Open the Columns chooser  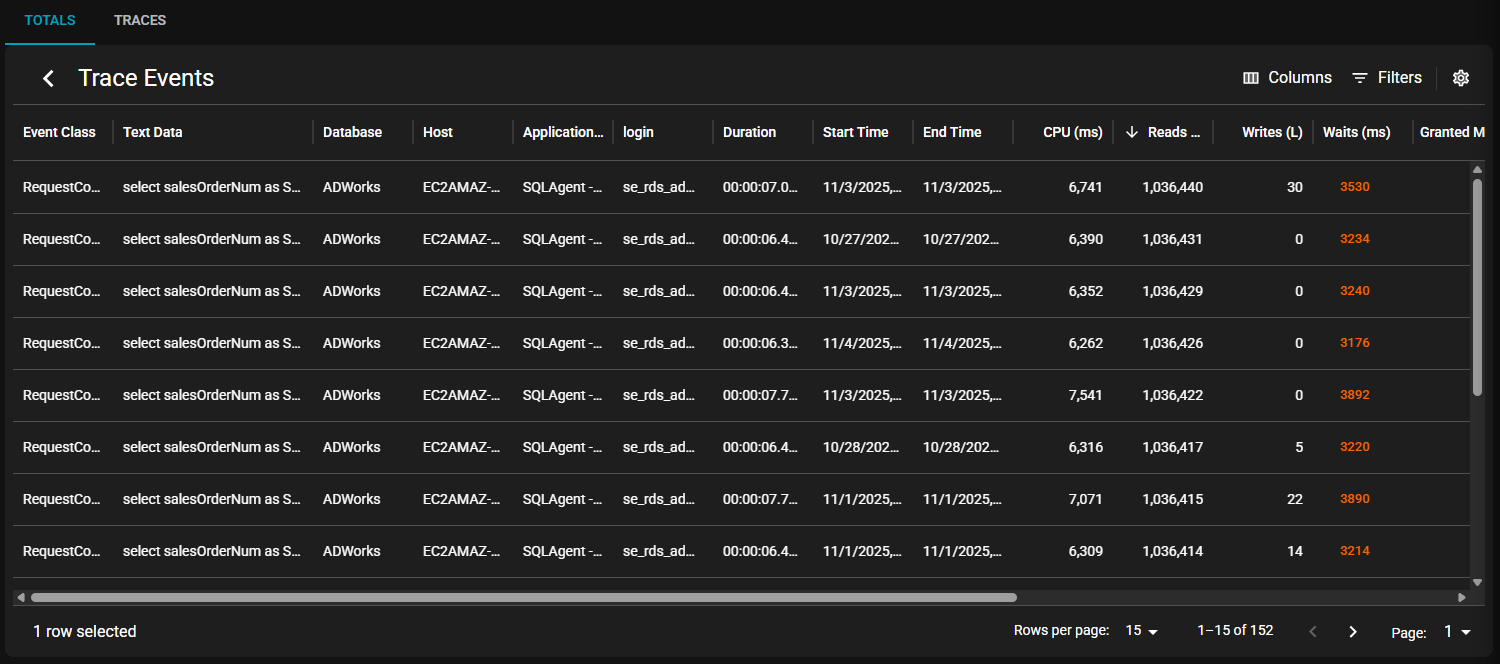pos(1287,78)
